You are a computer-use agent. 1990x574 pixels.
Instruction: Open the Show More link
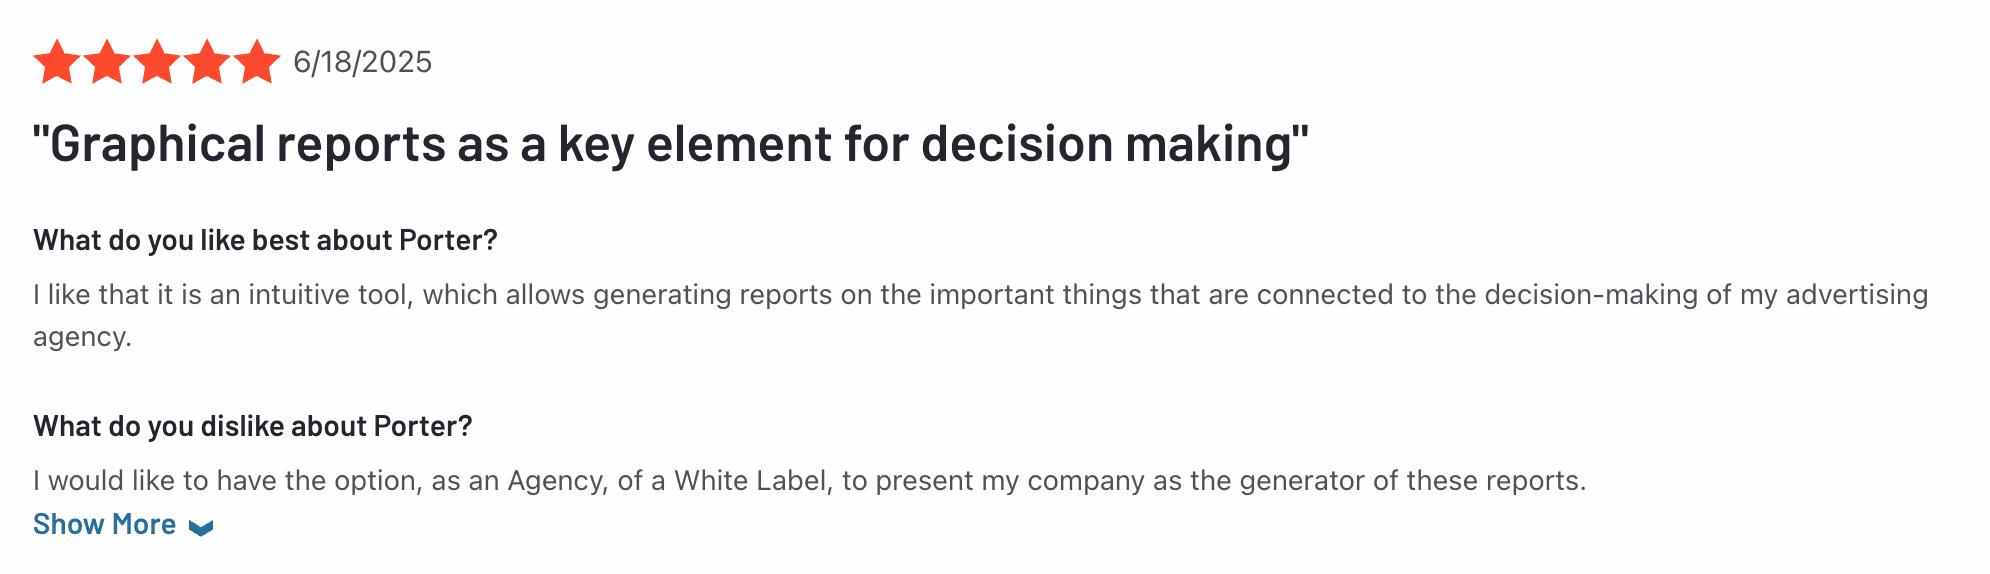tap(104, 525)
